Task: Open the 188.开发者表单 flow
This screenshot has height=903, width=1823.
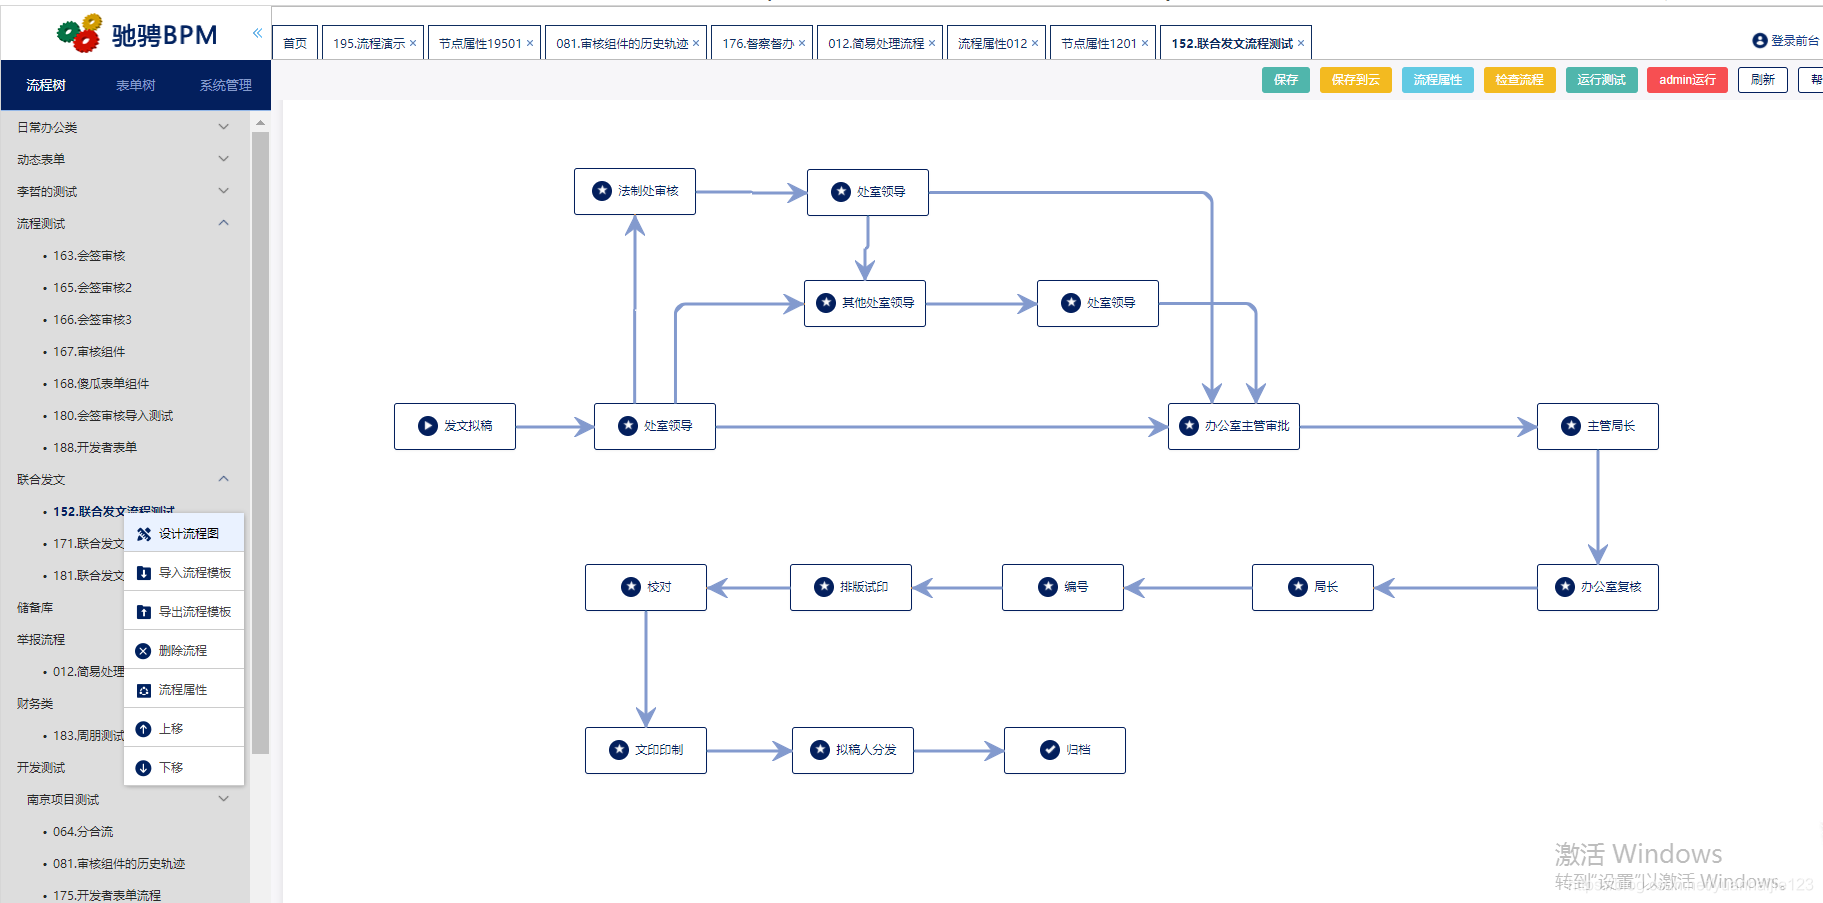Action: (95, 448)
